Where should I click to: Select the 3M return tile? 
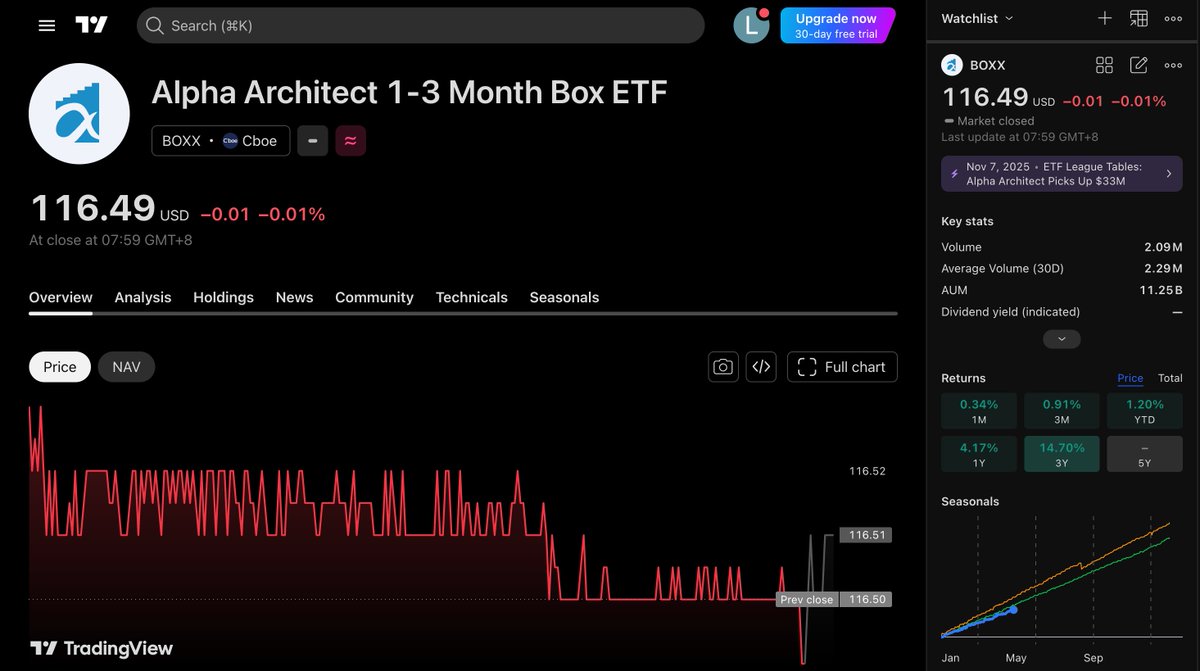[1062, 411]
